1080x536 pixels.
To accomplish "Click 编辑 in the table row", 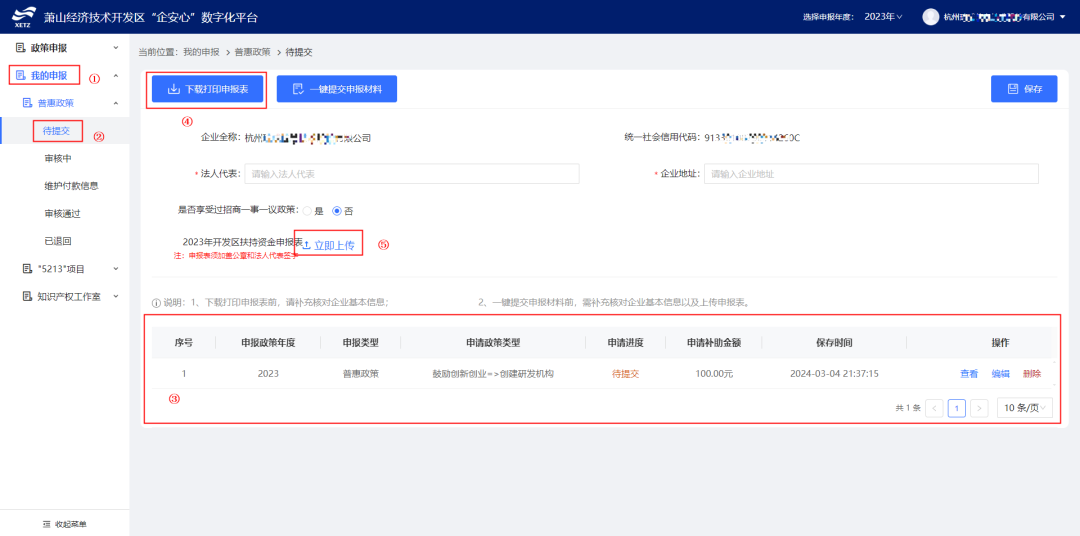I will click(1001, 374).
